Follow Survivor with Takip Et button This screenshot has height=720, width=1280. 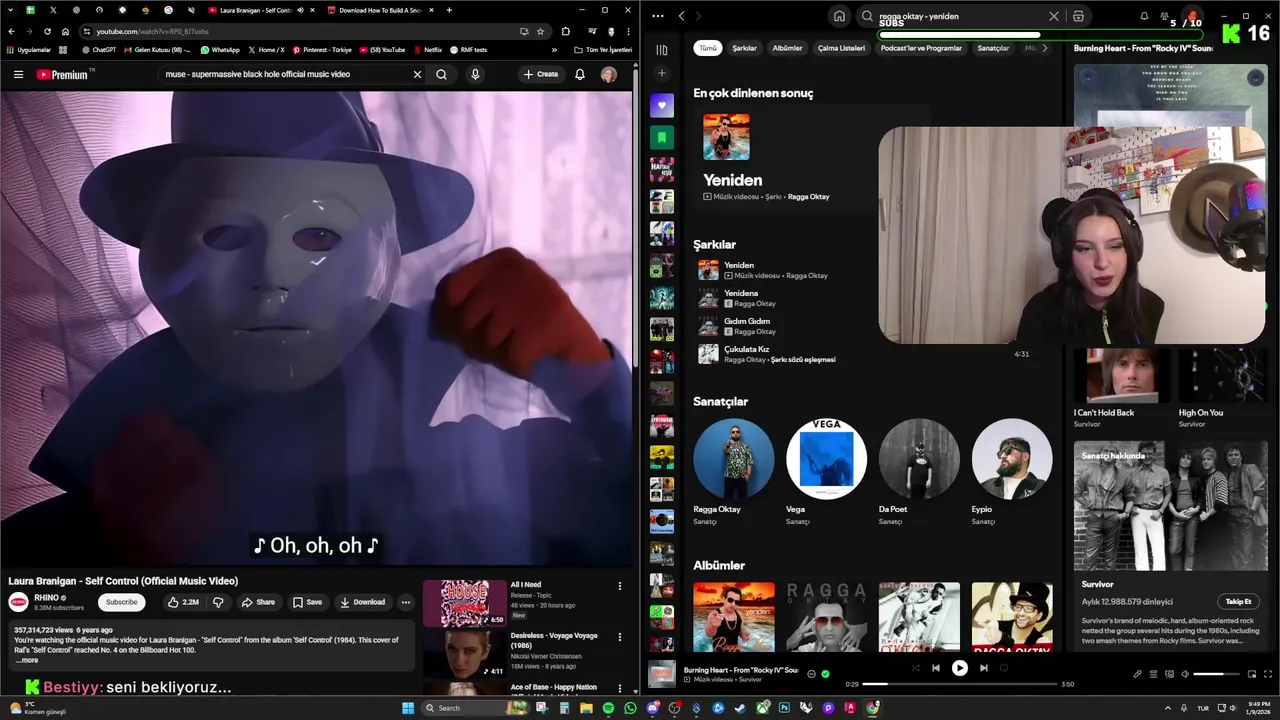point(1238,601)
